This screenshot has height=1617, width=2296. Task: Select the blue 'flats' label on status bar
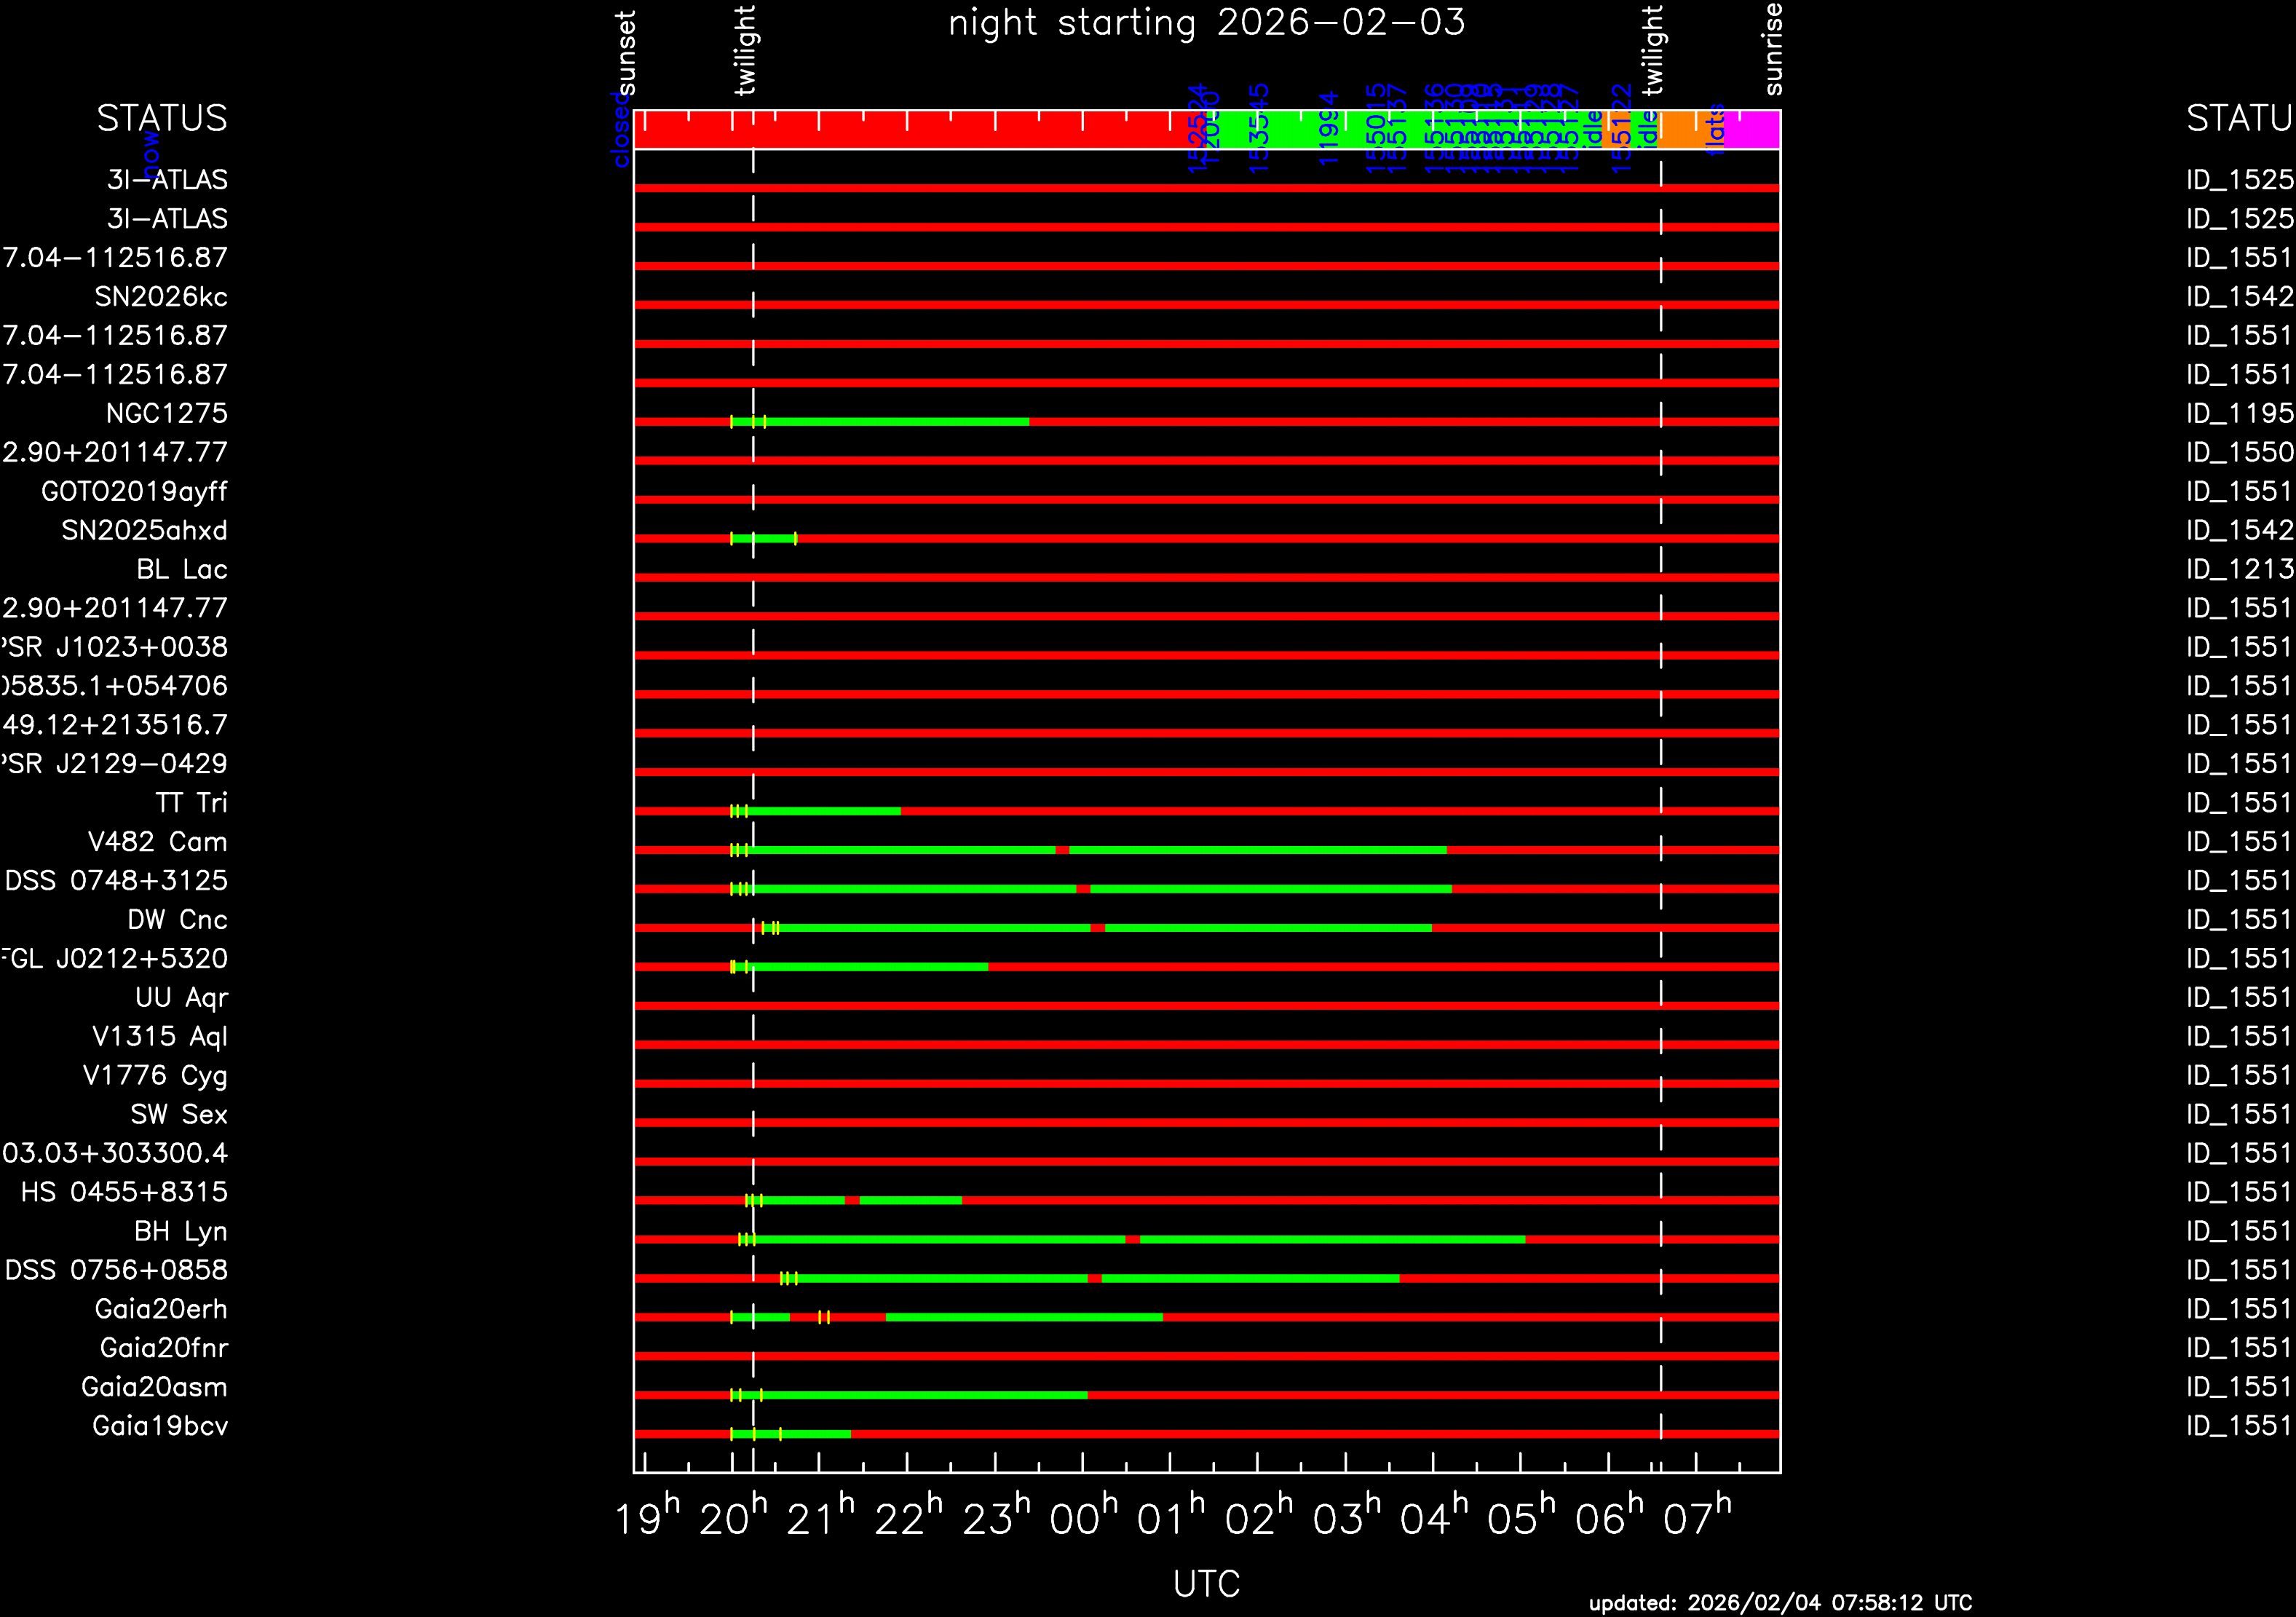pyautogui.click(x=1715, y=130)
